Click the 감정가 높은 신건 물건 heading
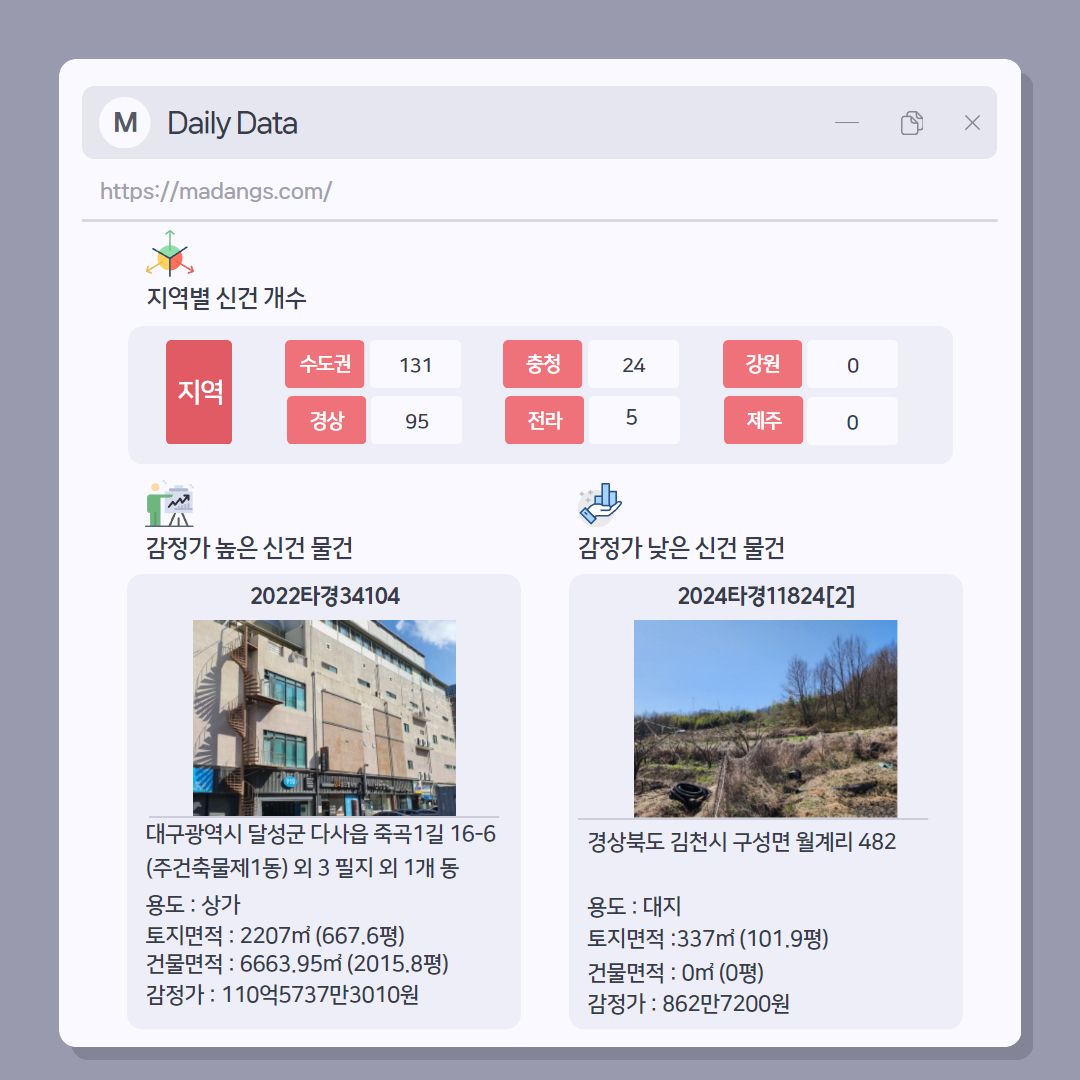The width and height of the screenshot is (1080, 1080). coord(249,548)
